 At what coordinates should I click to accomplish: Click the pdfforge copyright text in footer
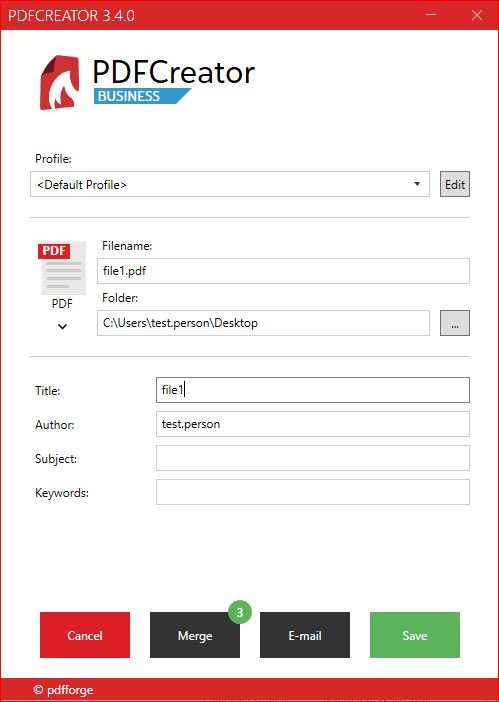point(63,690)
